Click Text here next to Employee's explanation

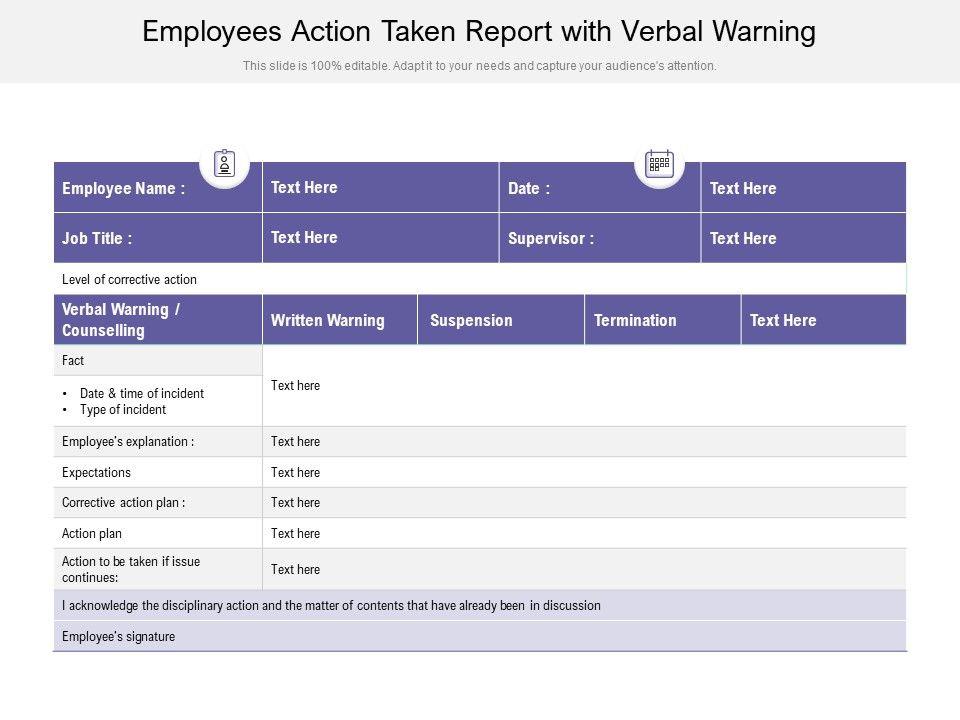point(295,442)
